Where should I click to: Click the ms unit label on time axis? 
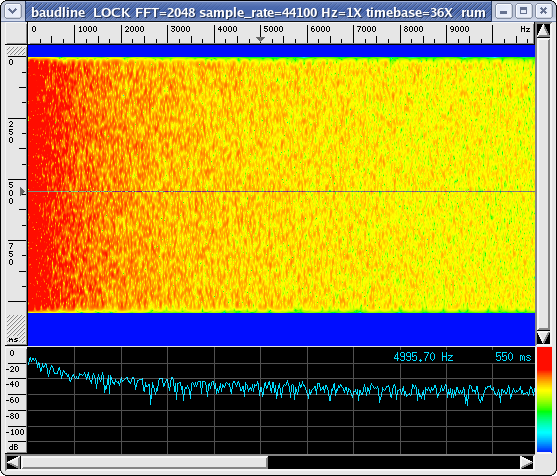coord(13,340)
